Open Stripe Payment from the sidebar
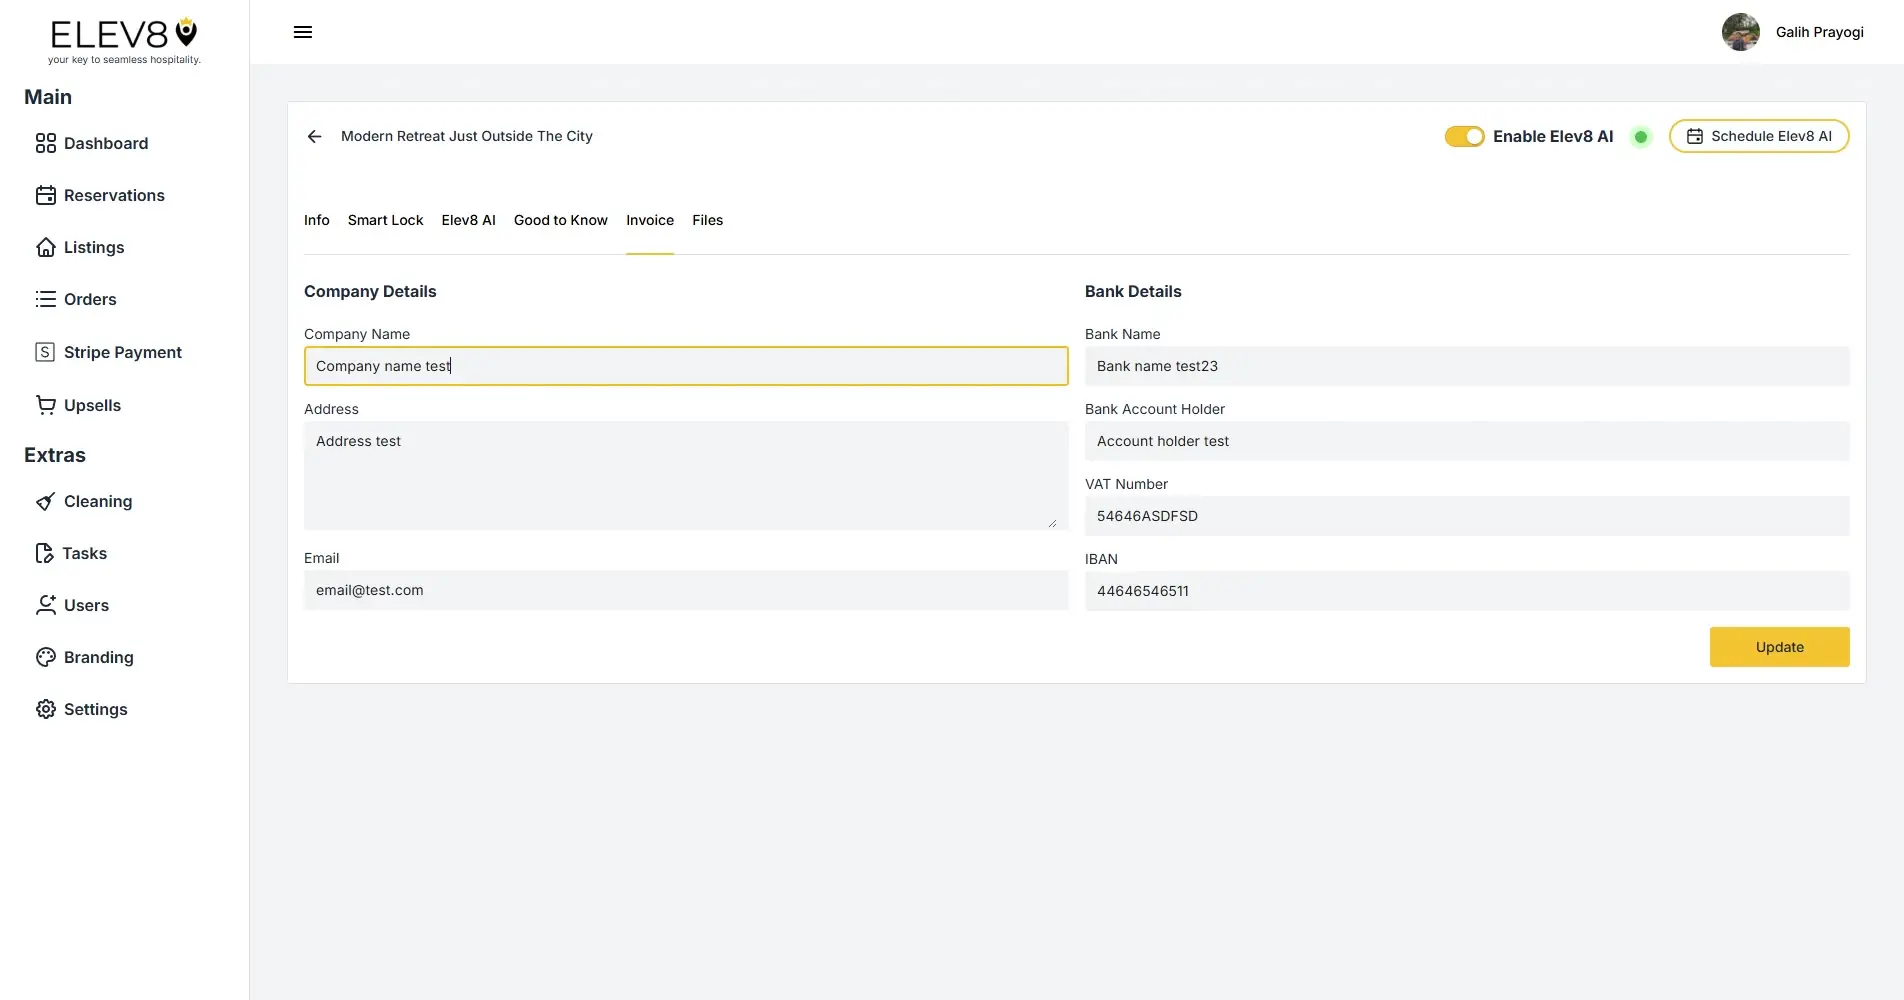 46,352
